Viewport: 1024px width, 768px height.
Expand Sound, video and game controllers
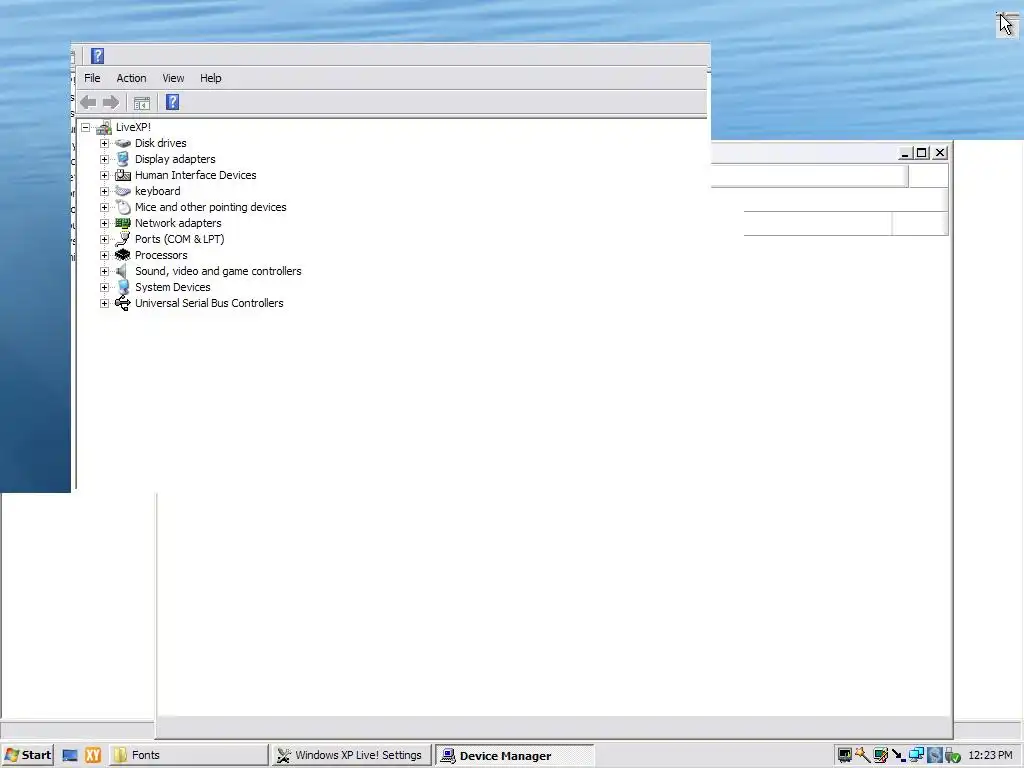coord(104,271)
